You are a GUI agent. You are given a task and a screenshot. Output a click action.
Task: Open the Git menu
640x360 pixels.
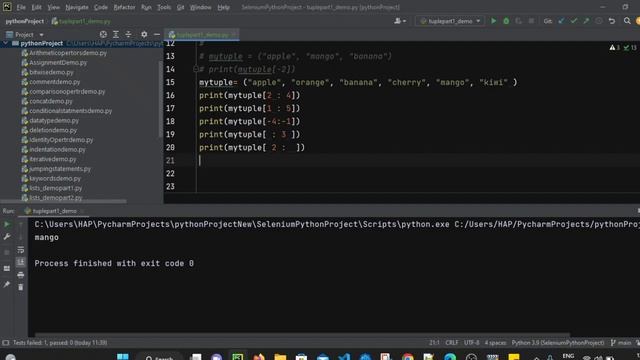tap(180, 7)
